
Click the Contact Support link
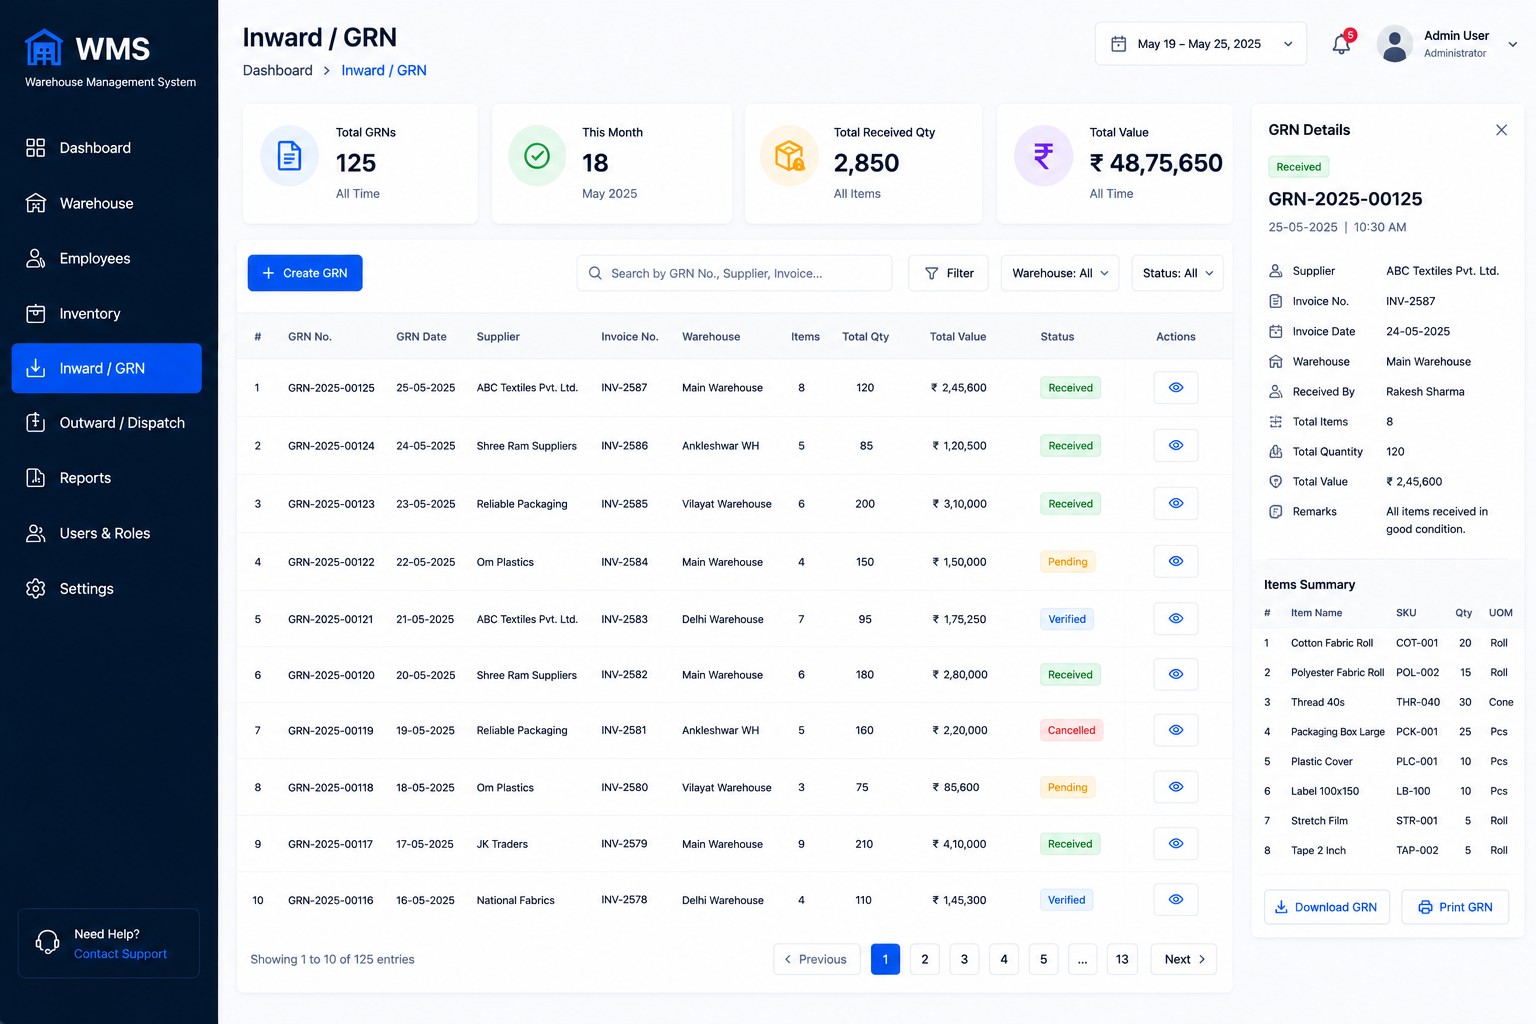120,954
